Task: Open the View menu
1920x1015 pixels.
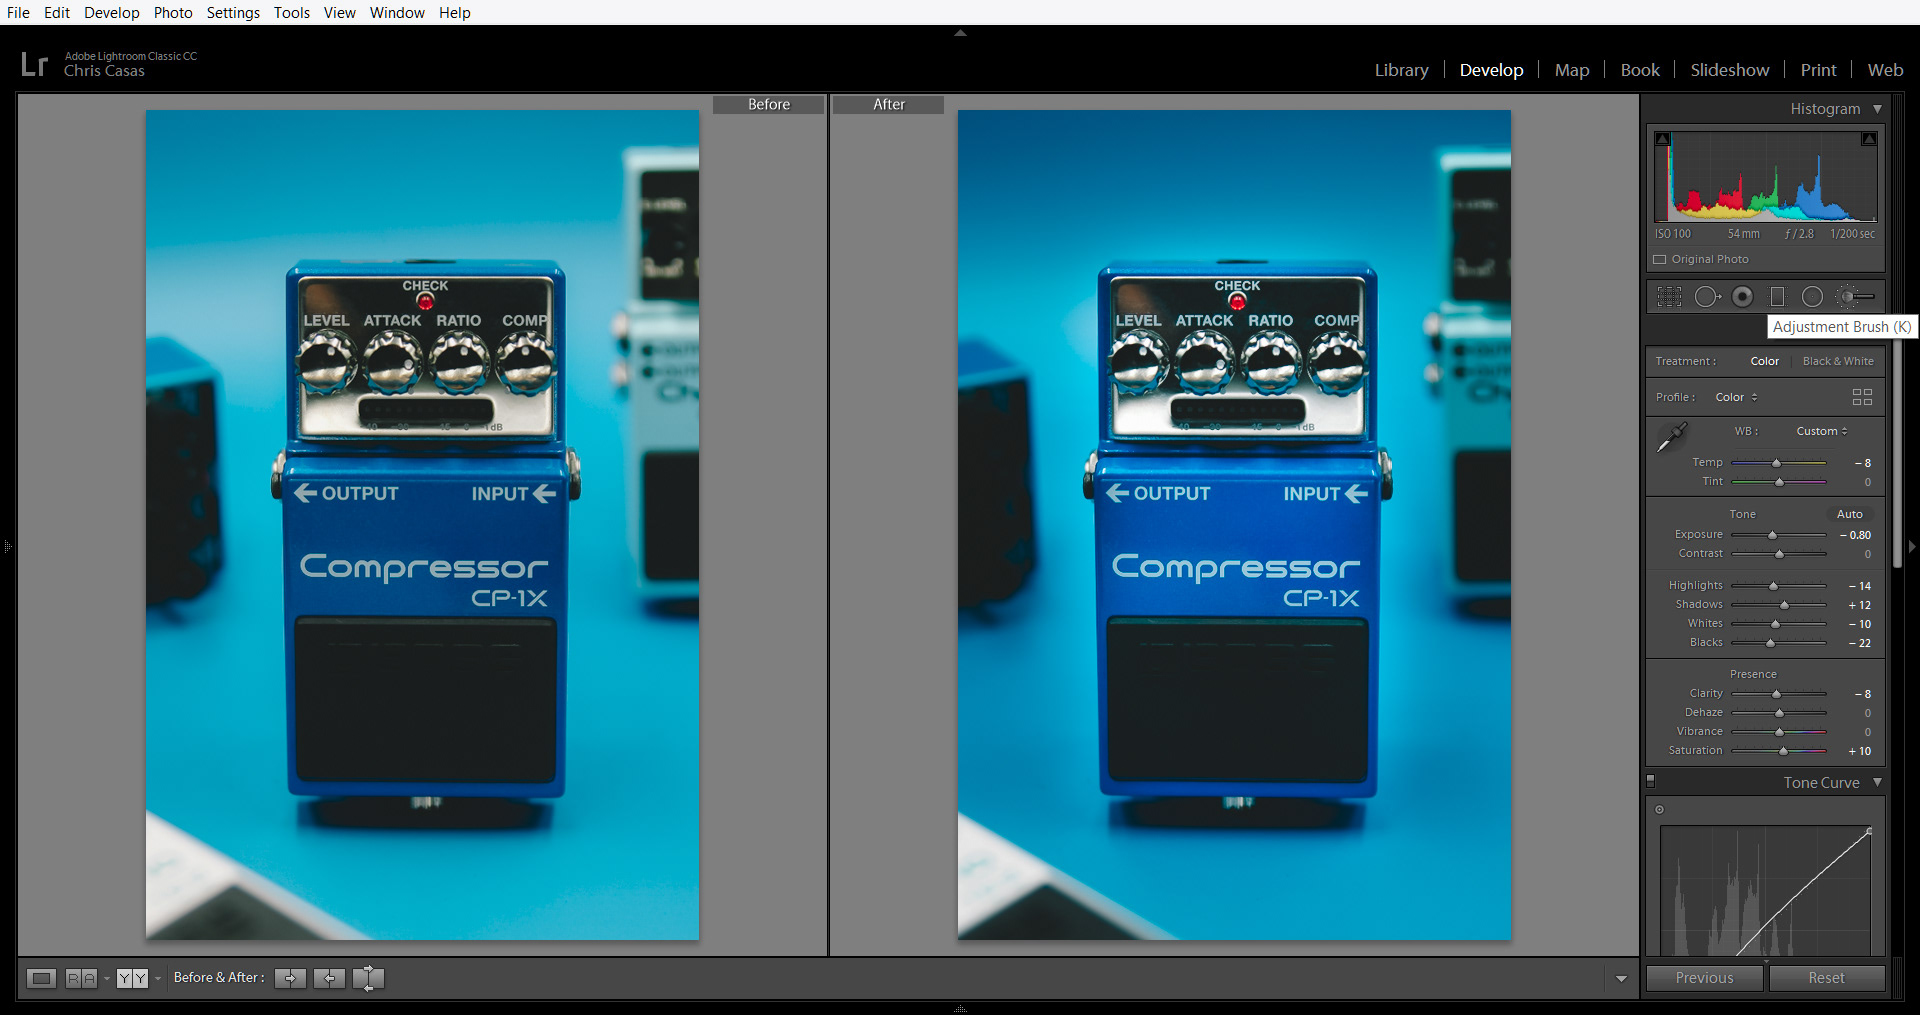Action: [x=339, y=12]
